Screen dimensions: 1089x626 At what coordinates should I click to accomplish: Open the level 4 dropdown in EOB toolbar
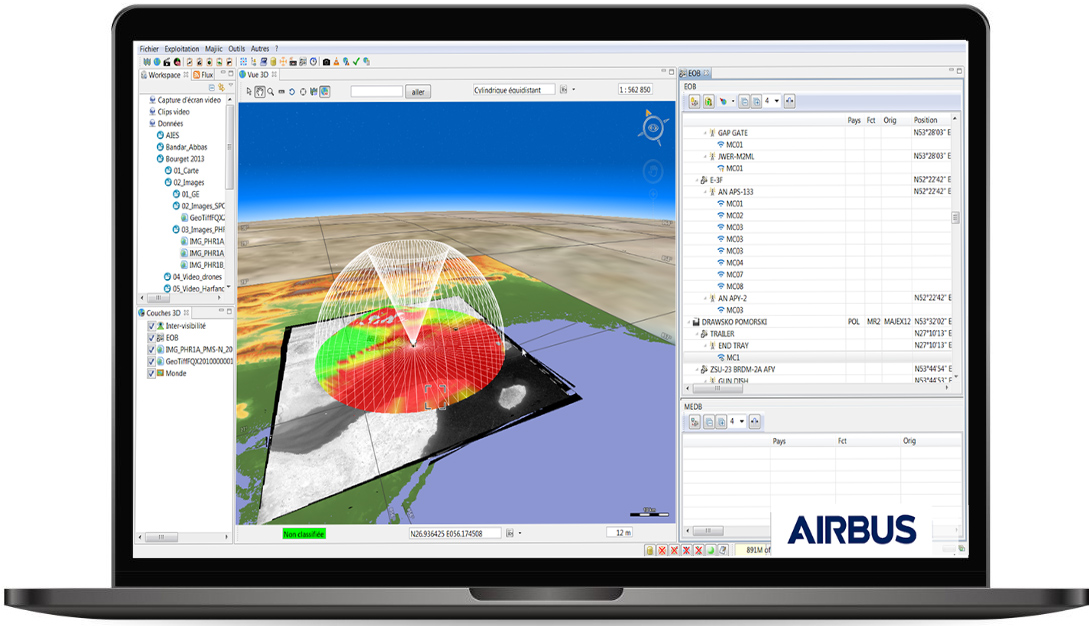(x=776, y=101)
